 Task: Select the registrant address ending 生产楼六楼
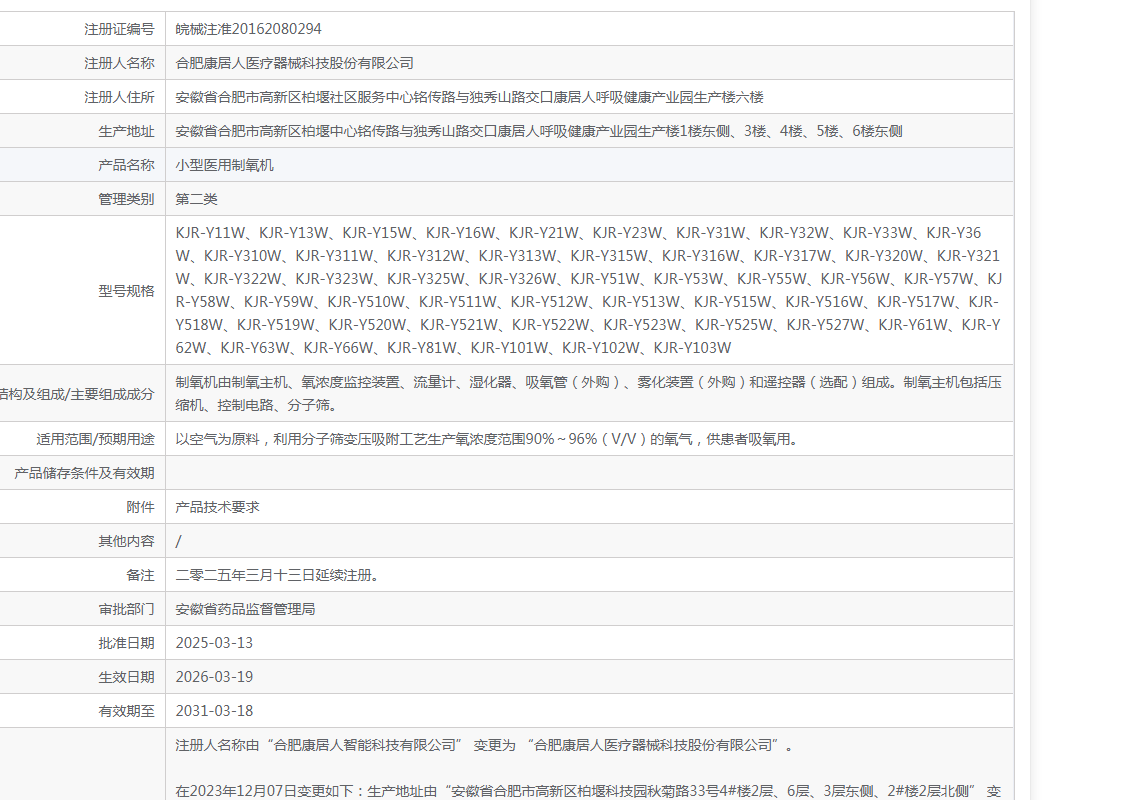point(469,97)
